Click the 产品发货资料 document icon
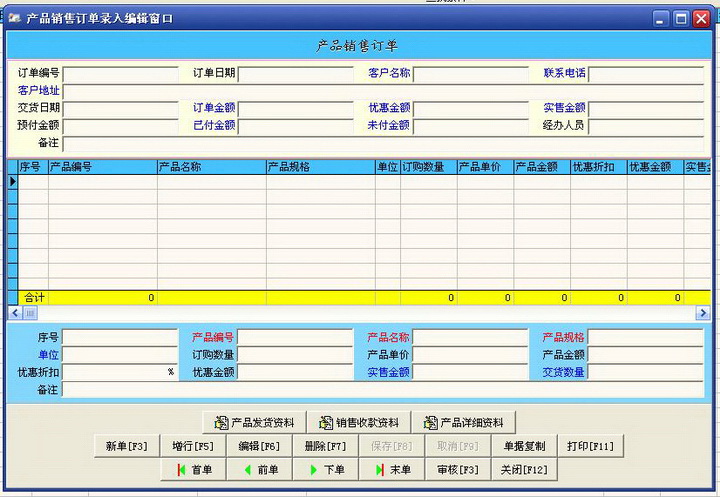720x497 pixels. [x=221, y=423]
